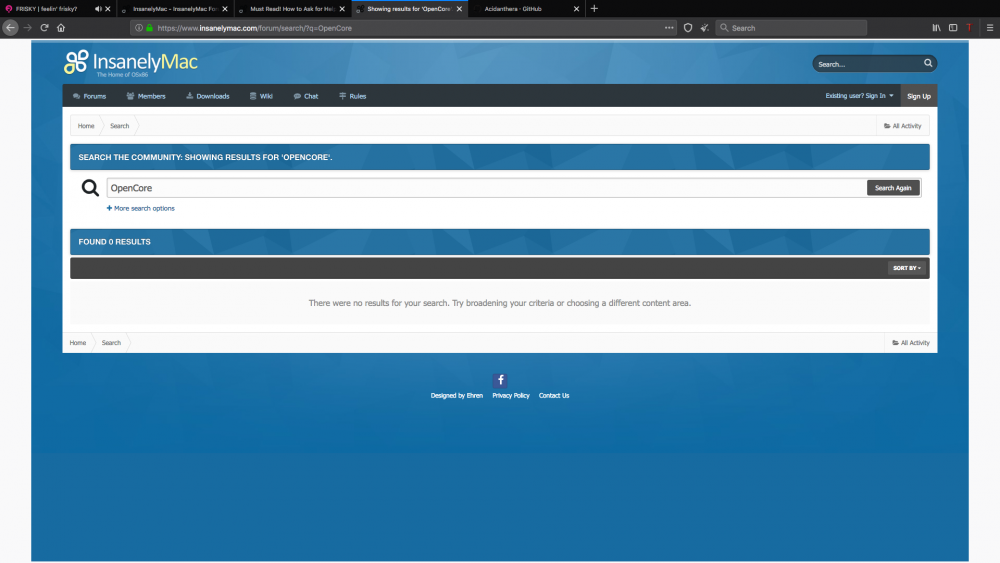The image size is (1000, 563).
Task: Open the Sort By dropdown
Action: 907,268
